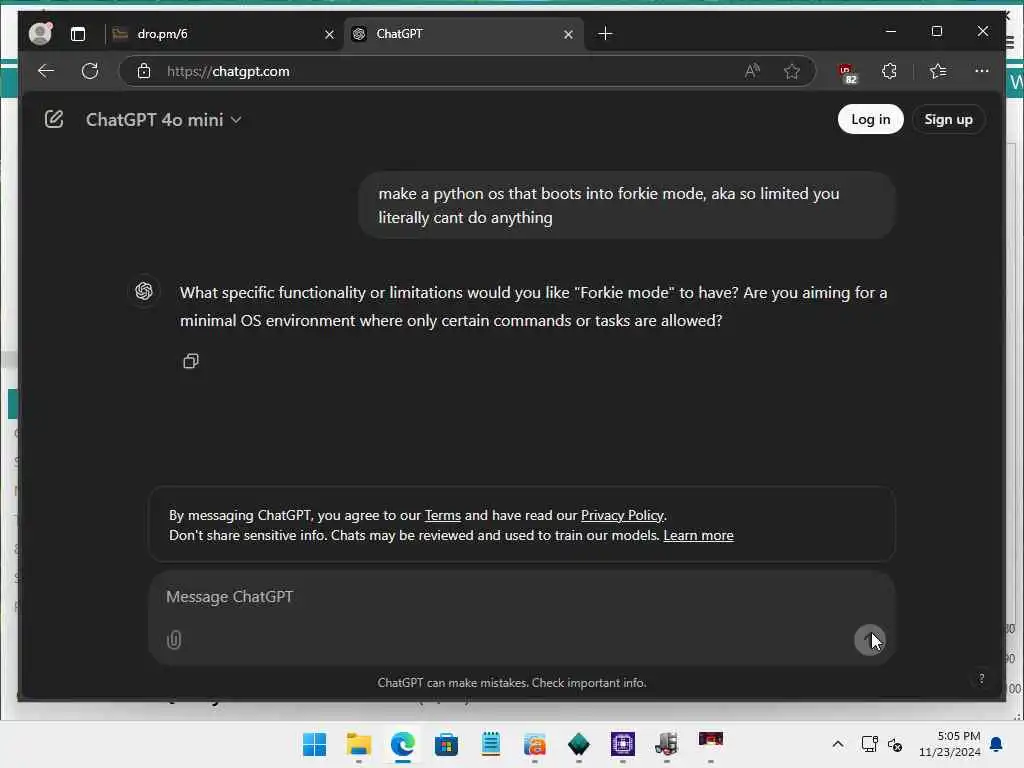View site information lock icon
The image size is (1024, 768).
point(144,71)
